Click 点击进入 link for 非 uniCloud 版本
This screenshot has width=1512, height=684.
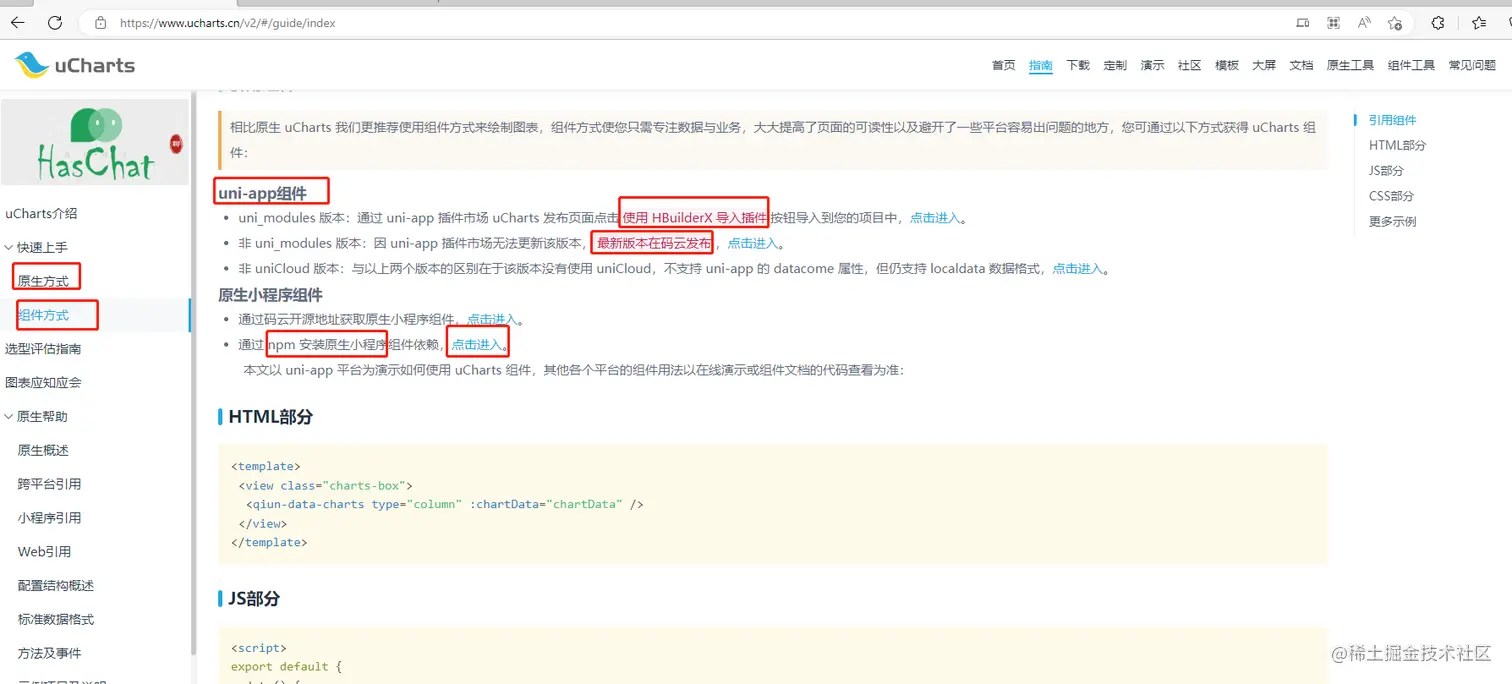tap(1078, 268)
